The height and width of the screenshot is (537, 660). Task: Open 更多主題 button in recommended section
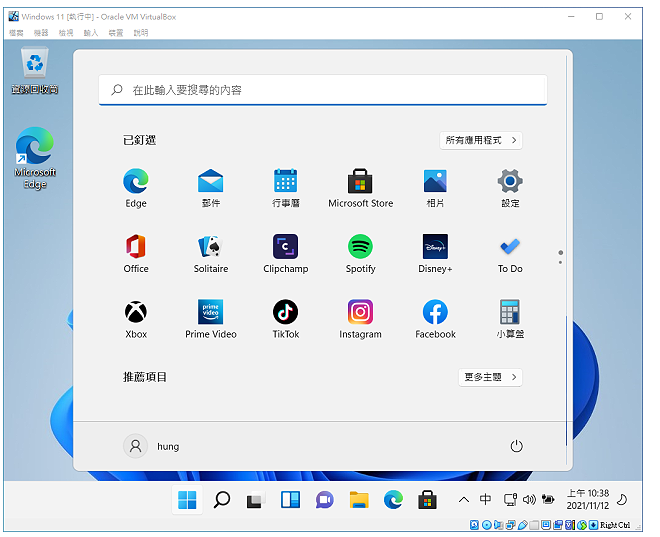pyautogui.click(x=490, y=377)
